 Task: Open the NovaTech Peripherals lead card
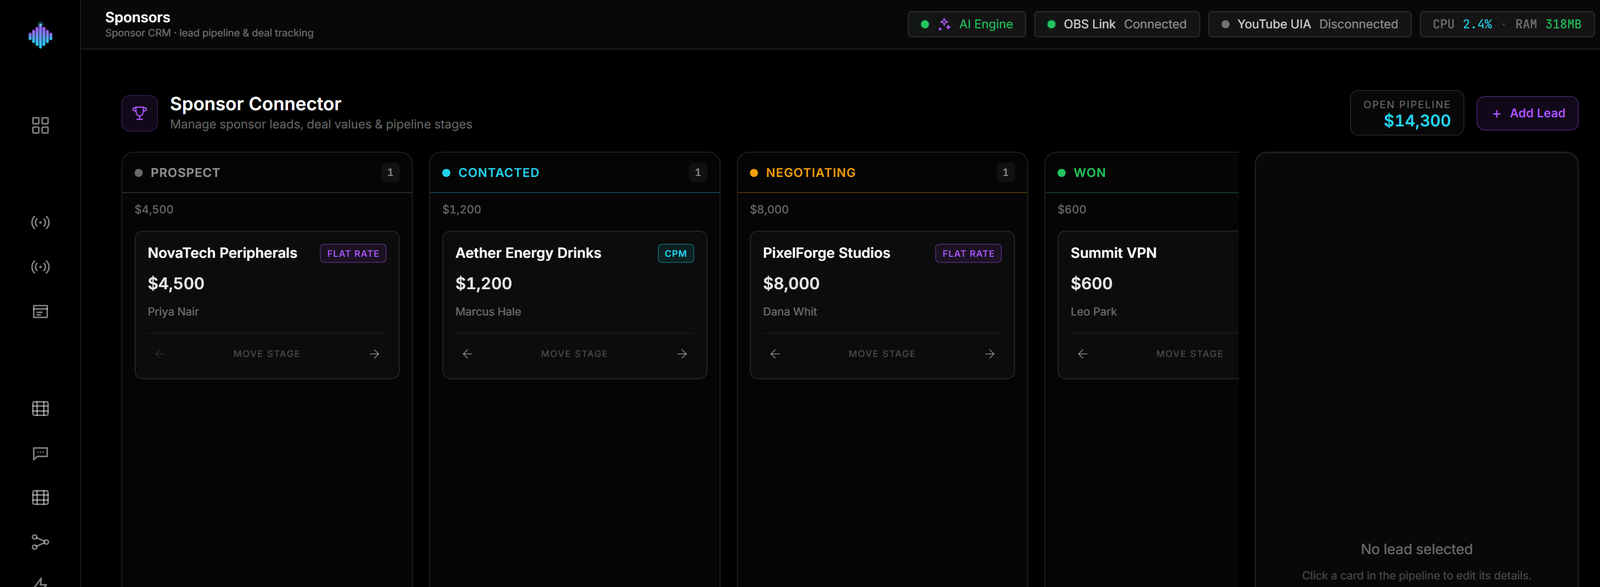tap(267, 305)
